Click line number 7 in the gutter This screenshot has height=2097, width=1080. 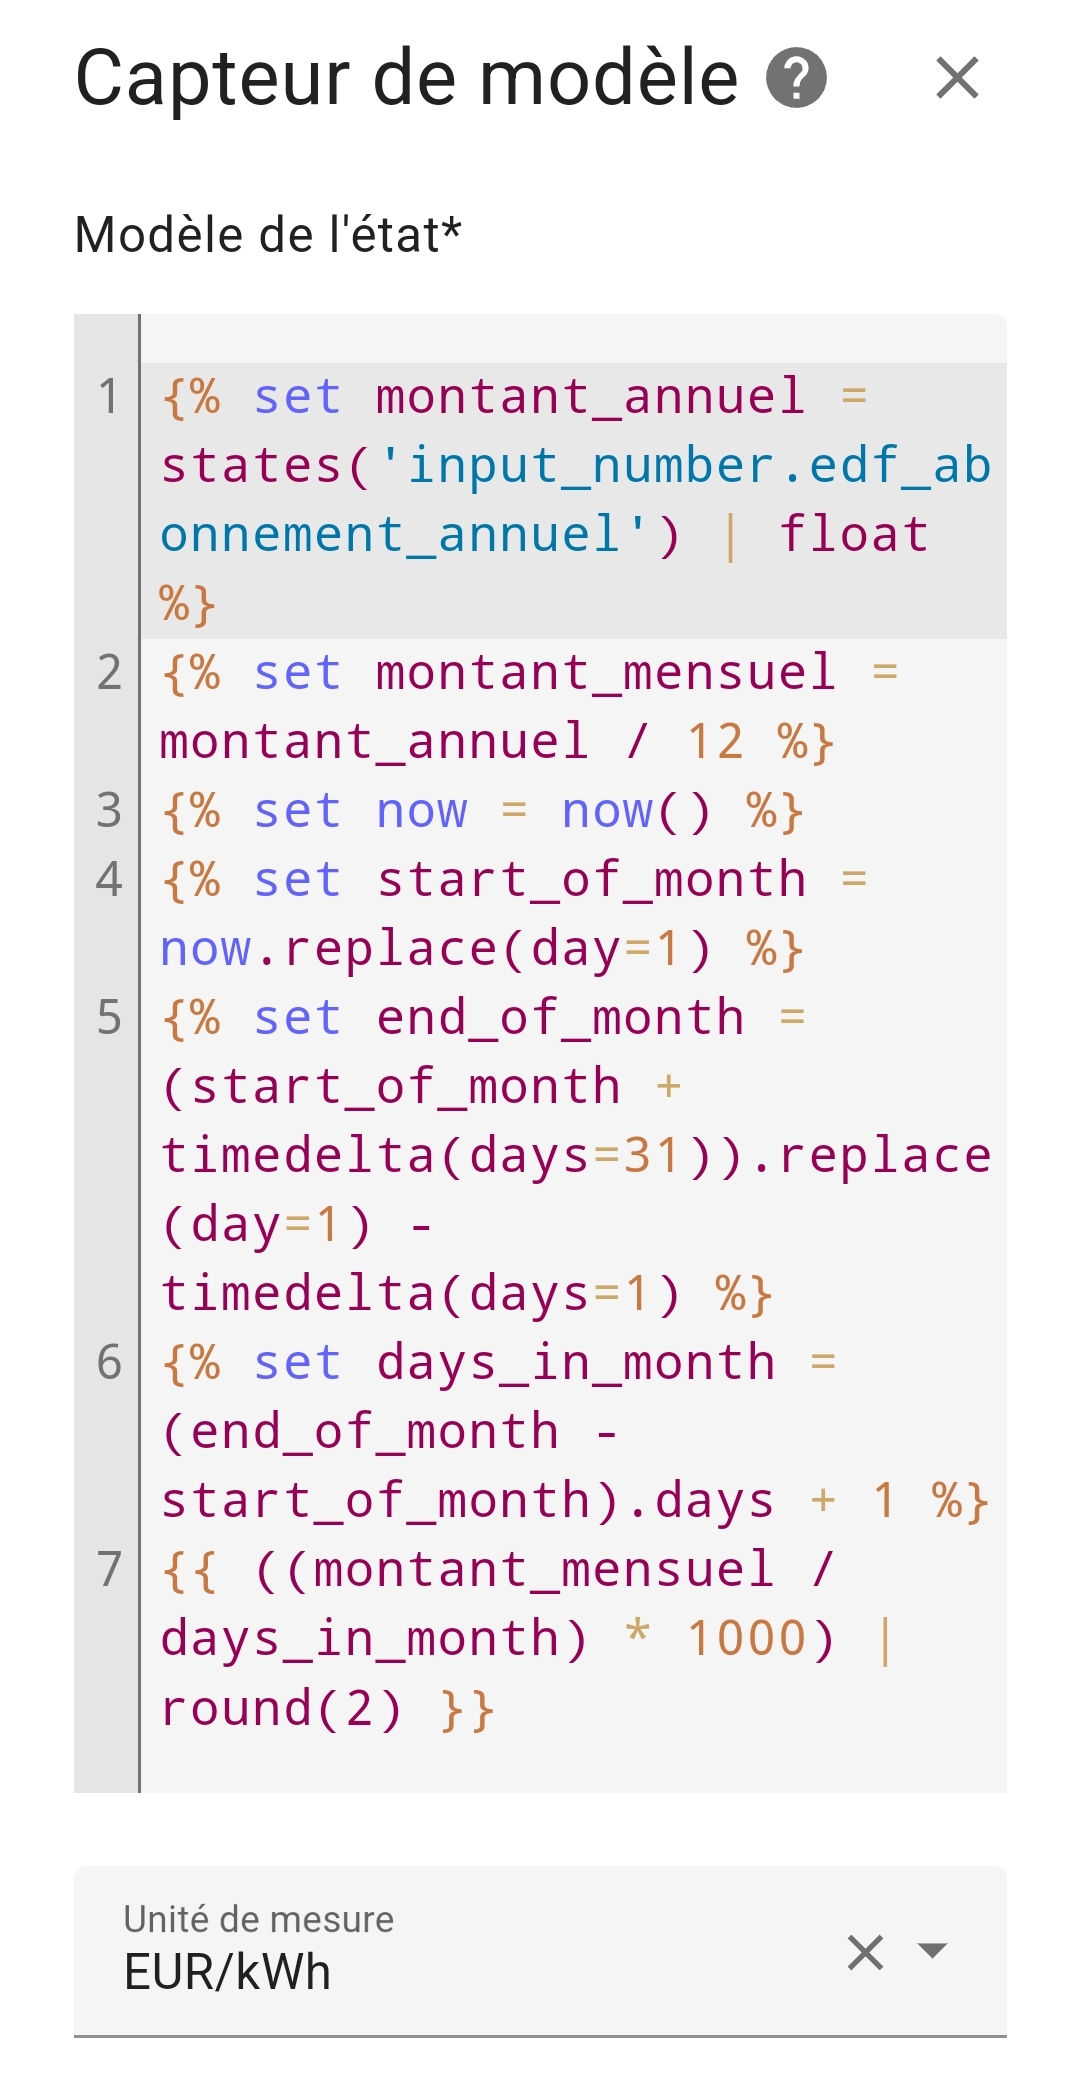click(109, 1569)
